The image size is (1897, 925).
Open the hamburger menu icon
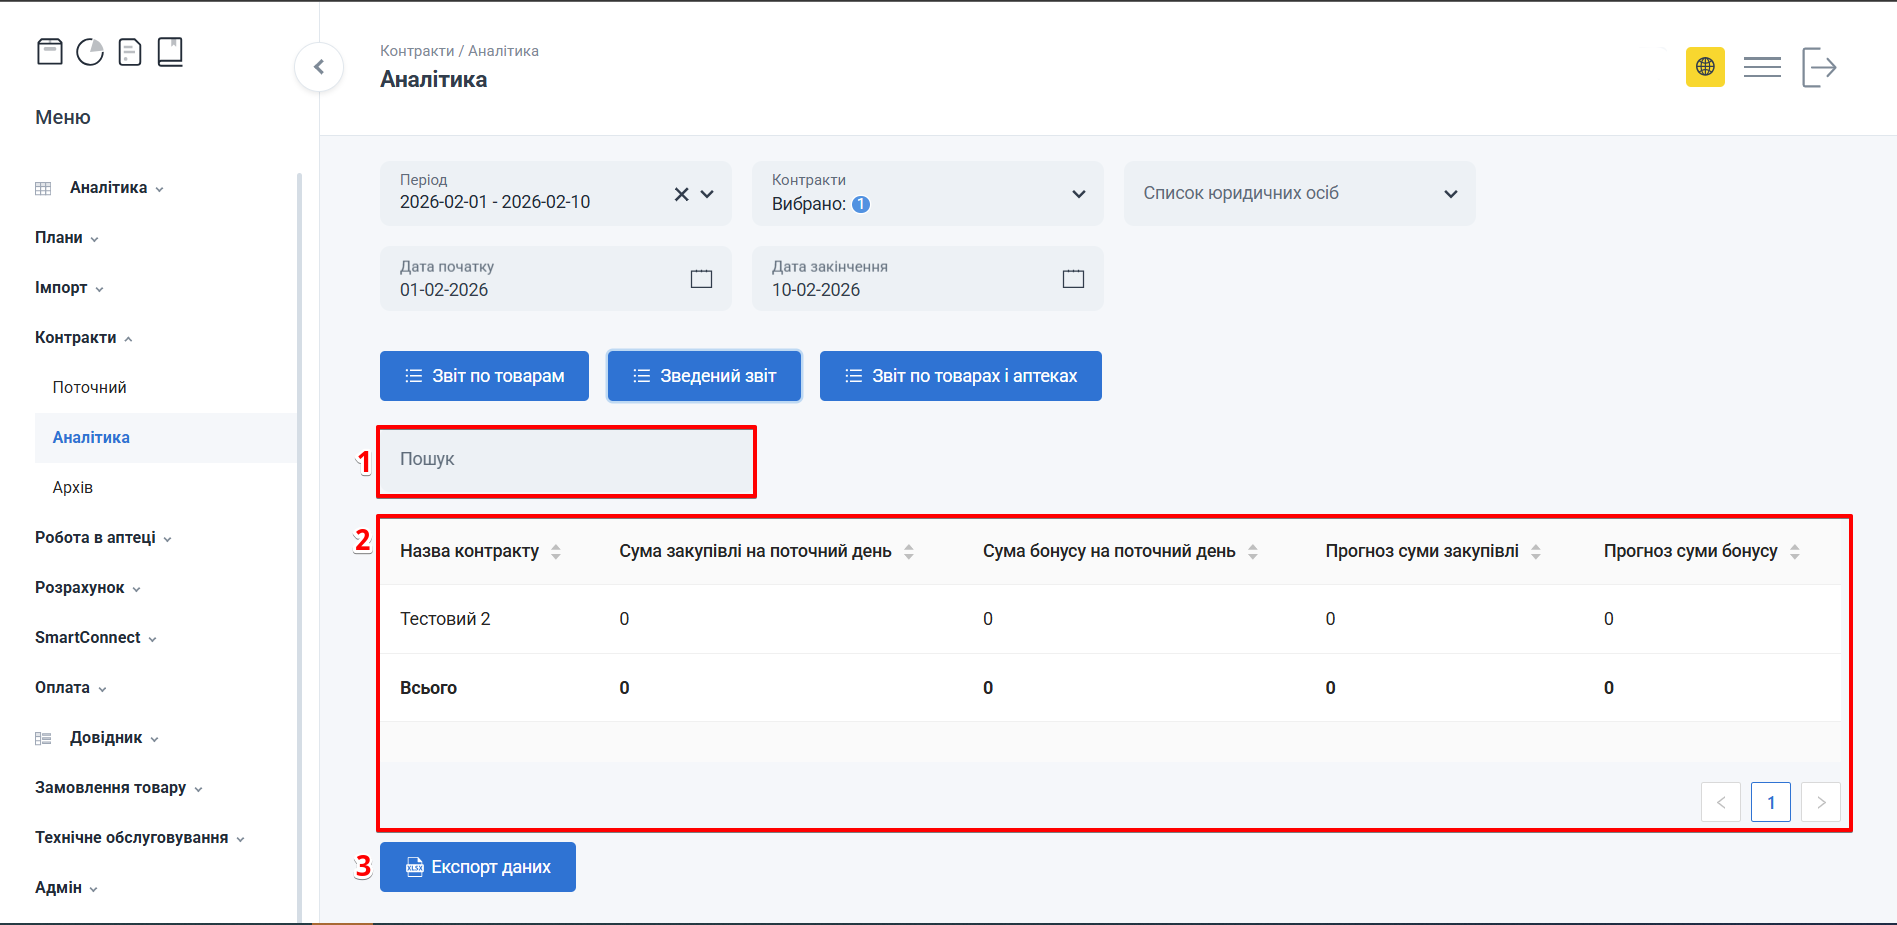pyautogui.click(x=1762, y=67)
